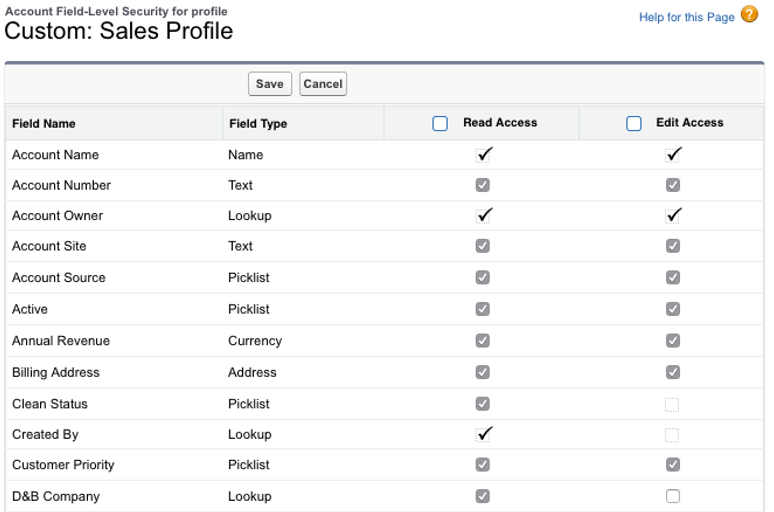774x512 pixels.
Task: Toggle the Edit Access select-all checkbox
Action: (x=634, y=123)
